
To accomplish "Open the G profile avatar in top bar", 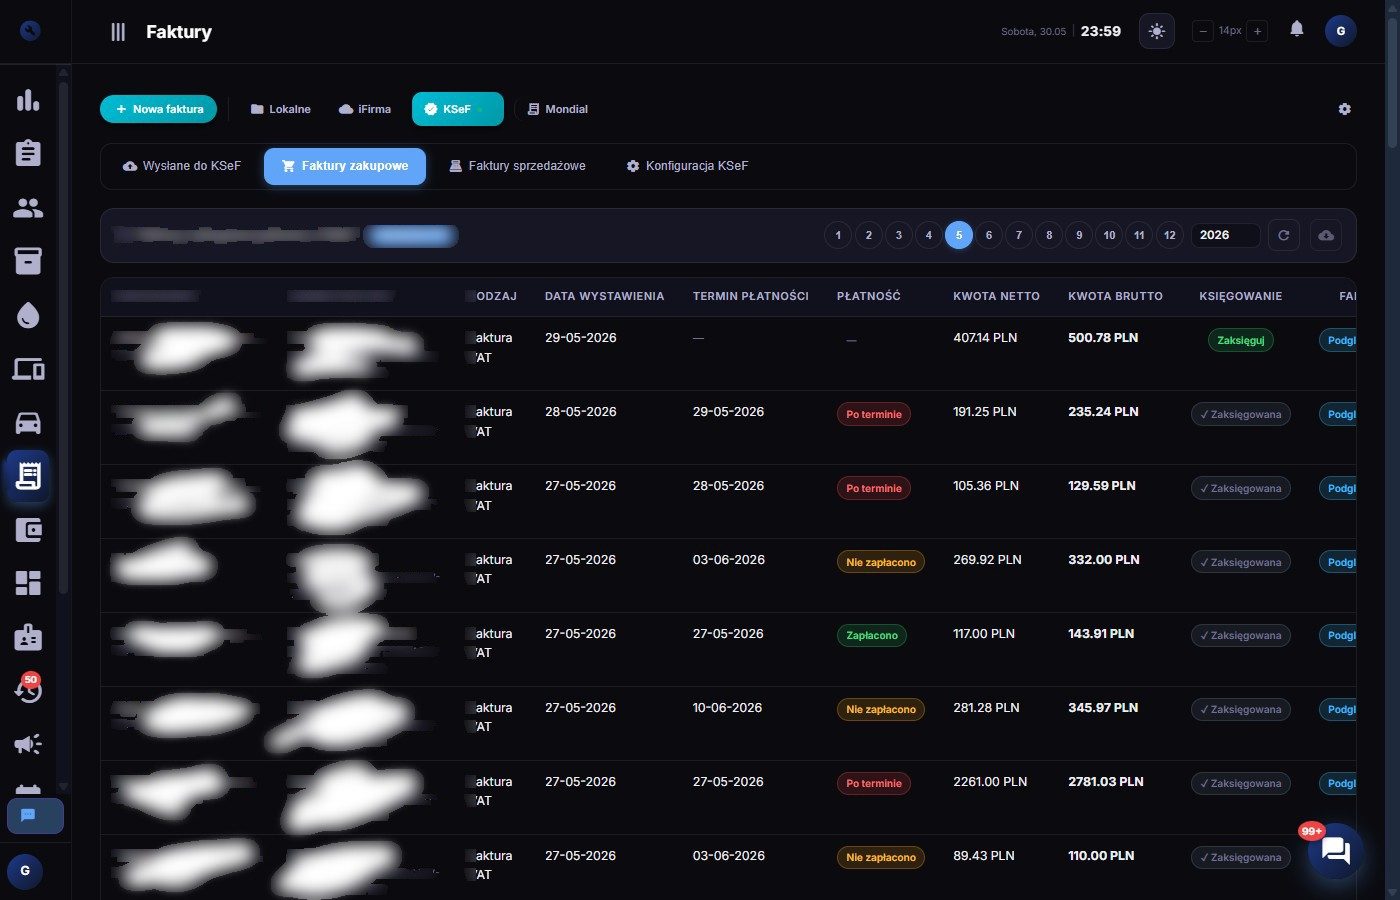I will click(1340, 31).
